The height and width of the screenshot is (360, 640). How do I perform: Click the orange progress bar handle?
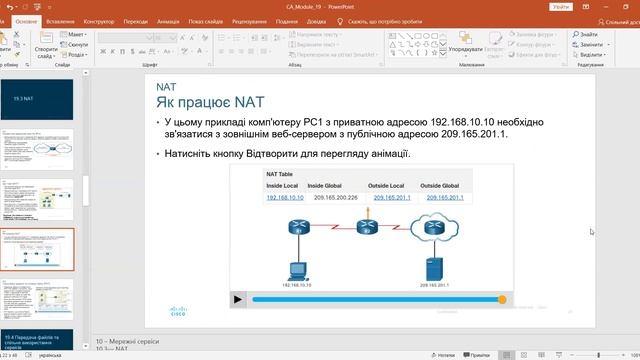click(502, 300)
